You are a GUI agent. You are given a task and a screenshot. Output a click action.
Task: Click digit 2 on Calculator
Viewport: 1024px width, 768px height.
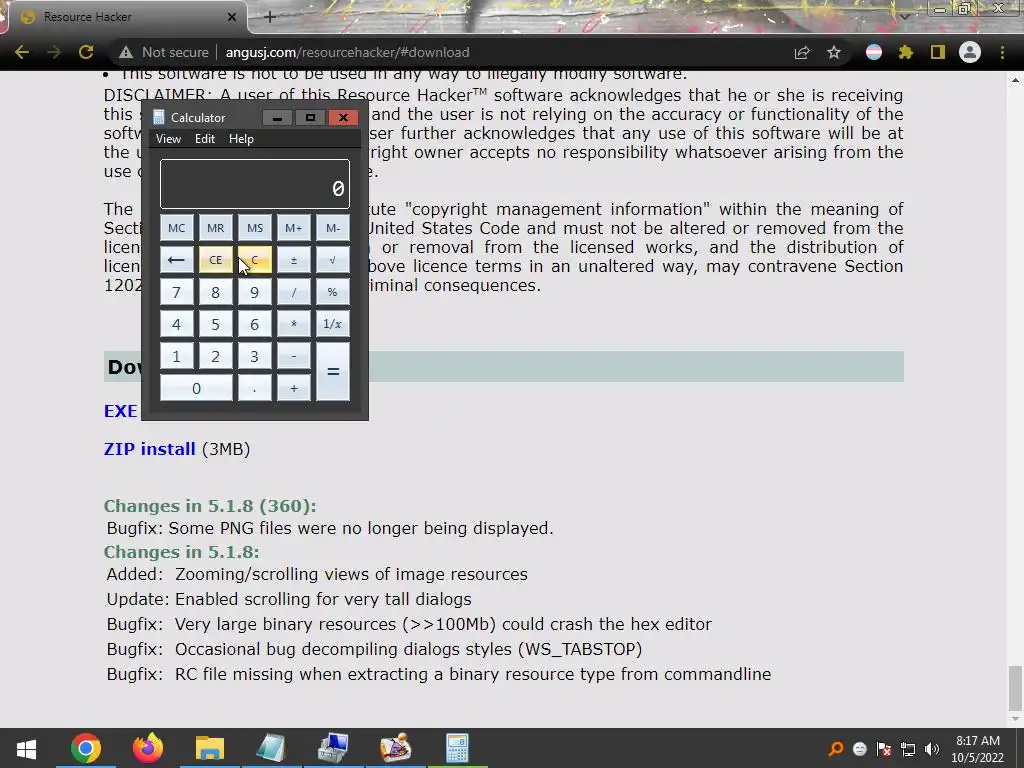coord(216,356)
